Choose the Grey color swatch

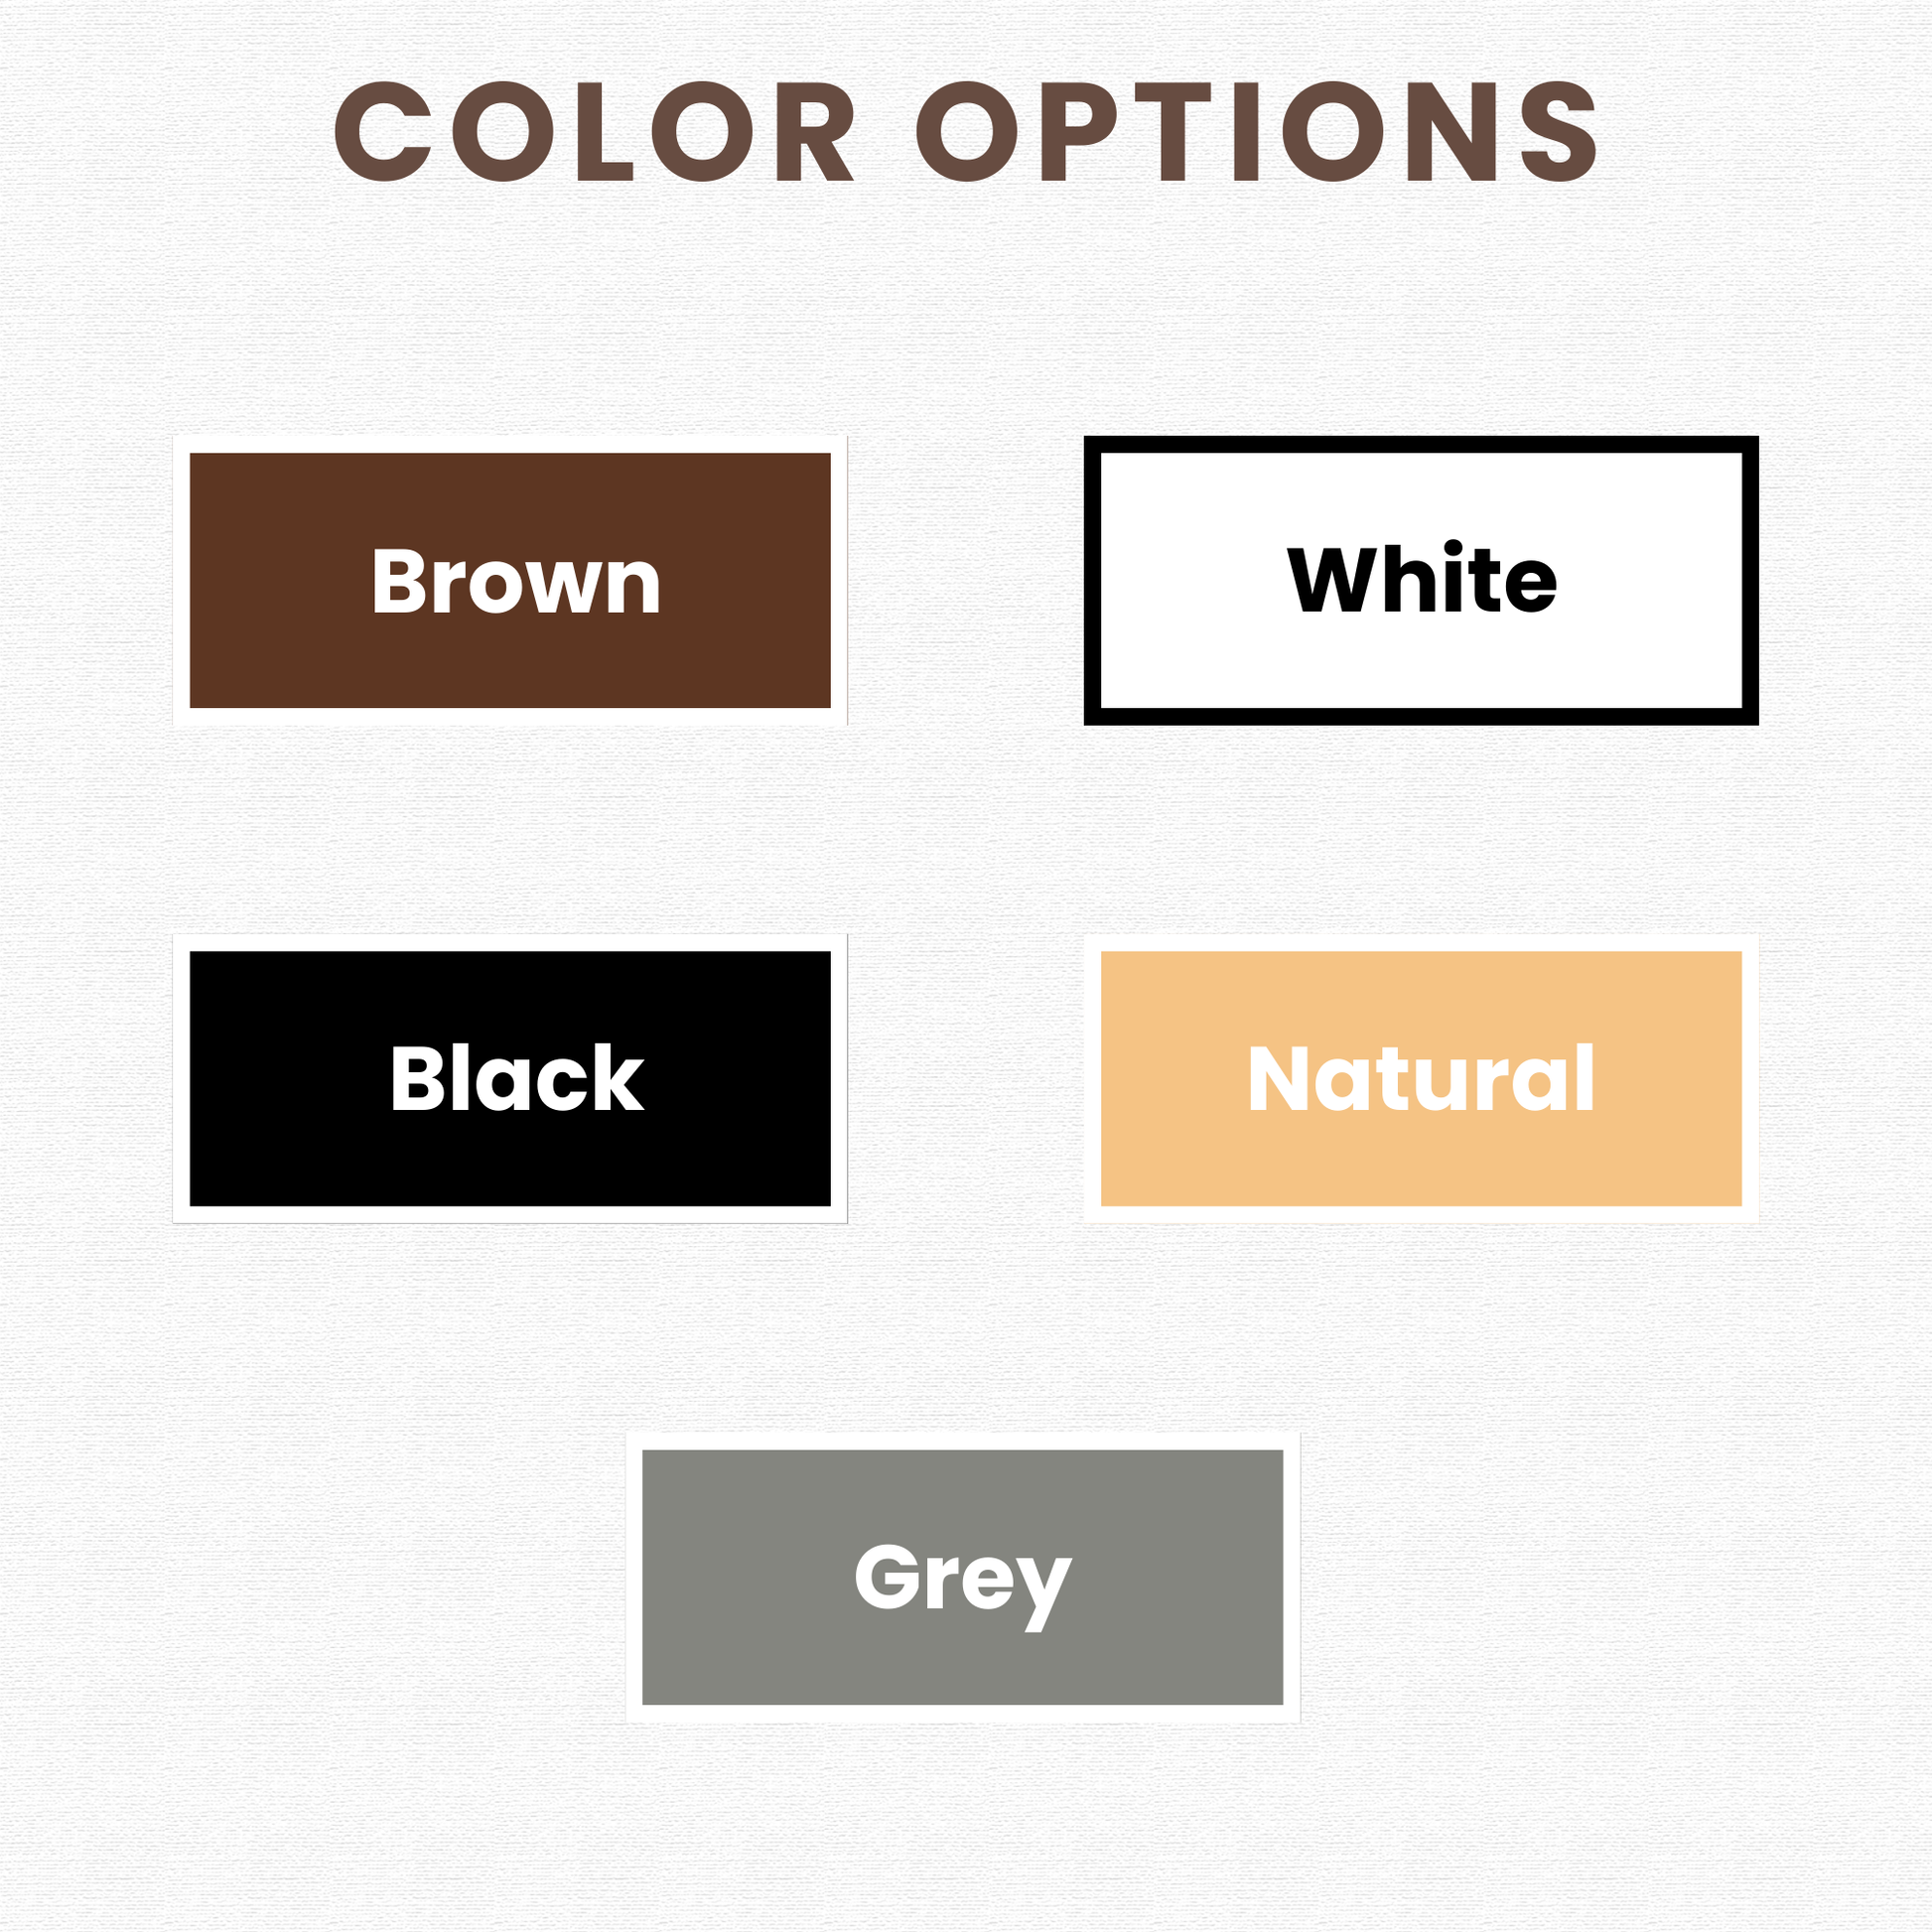click(962, 1577)
